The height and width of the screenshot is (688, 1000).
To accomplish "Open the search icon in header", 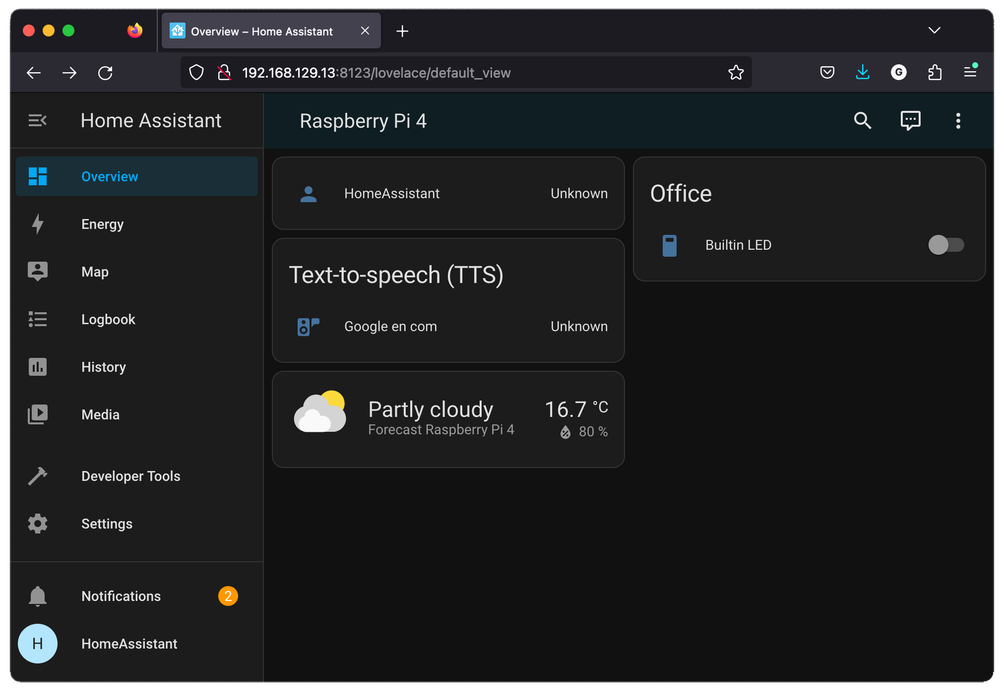I will [862, 121].
